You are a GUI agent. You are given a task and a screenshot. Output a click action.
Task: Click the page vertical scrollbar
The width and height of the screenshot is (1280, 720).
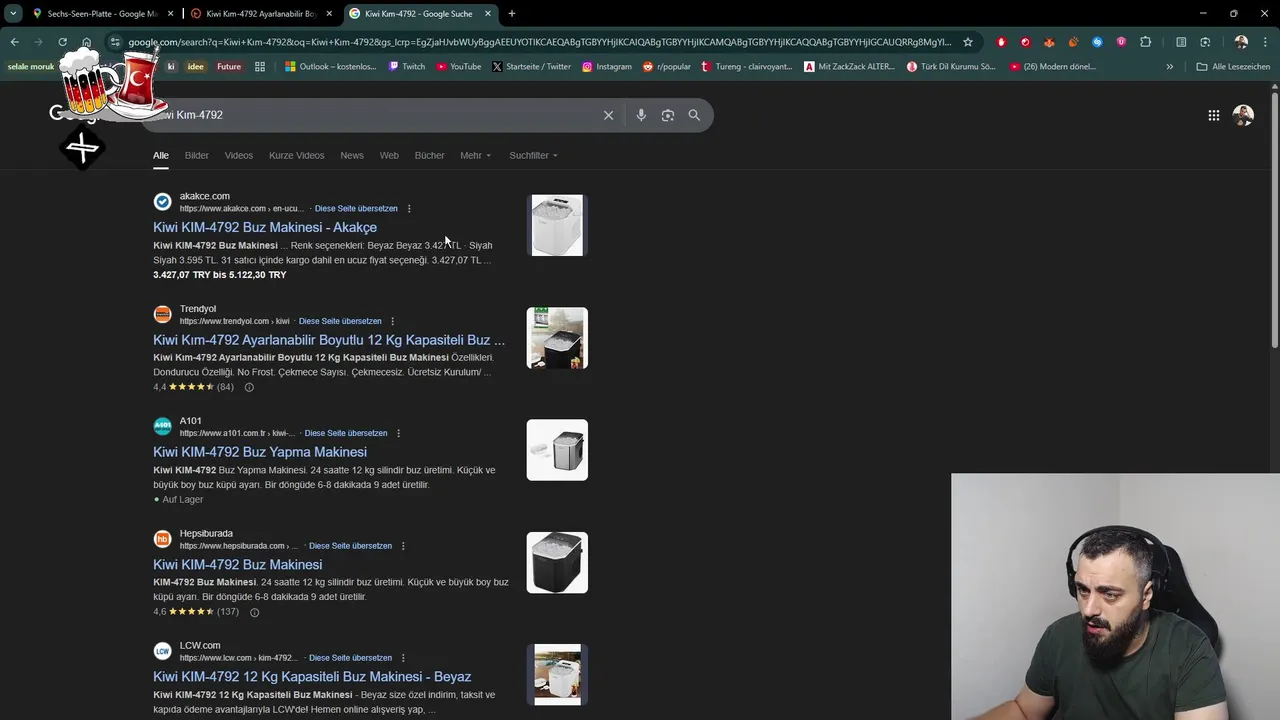coord(1274,220)
